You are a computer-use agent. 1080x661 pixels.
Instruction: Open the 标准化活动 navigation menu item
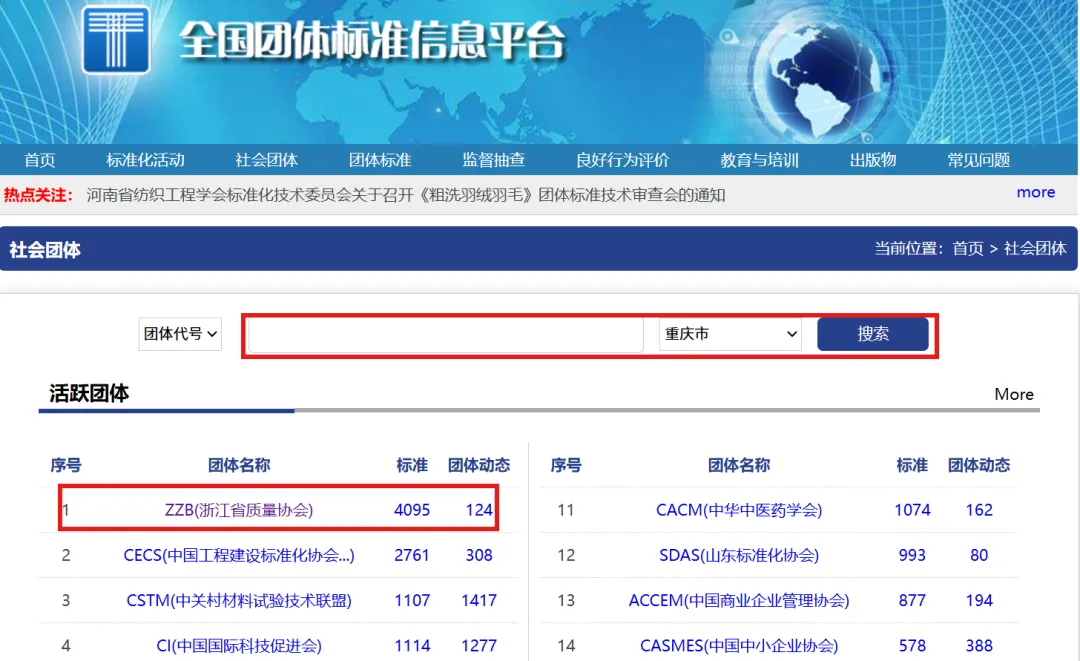[145, 160]
